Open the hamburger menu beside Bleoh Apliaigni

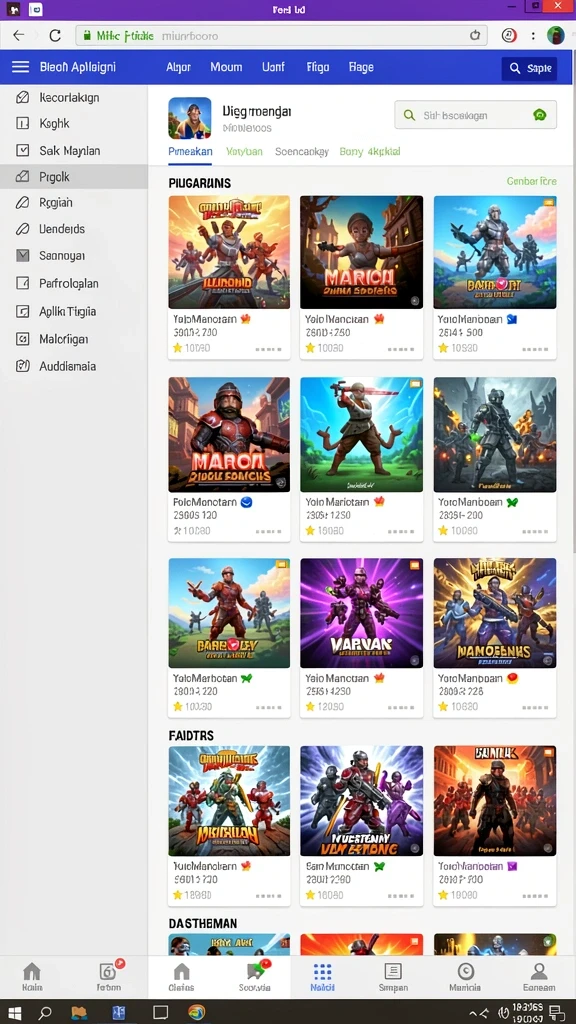coord(21,67)
